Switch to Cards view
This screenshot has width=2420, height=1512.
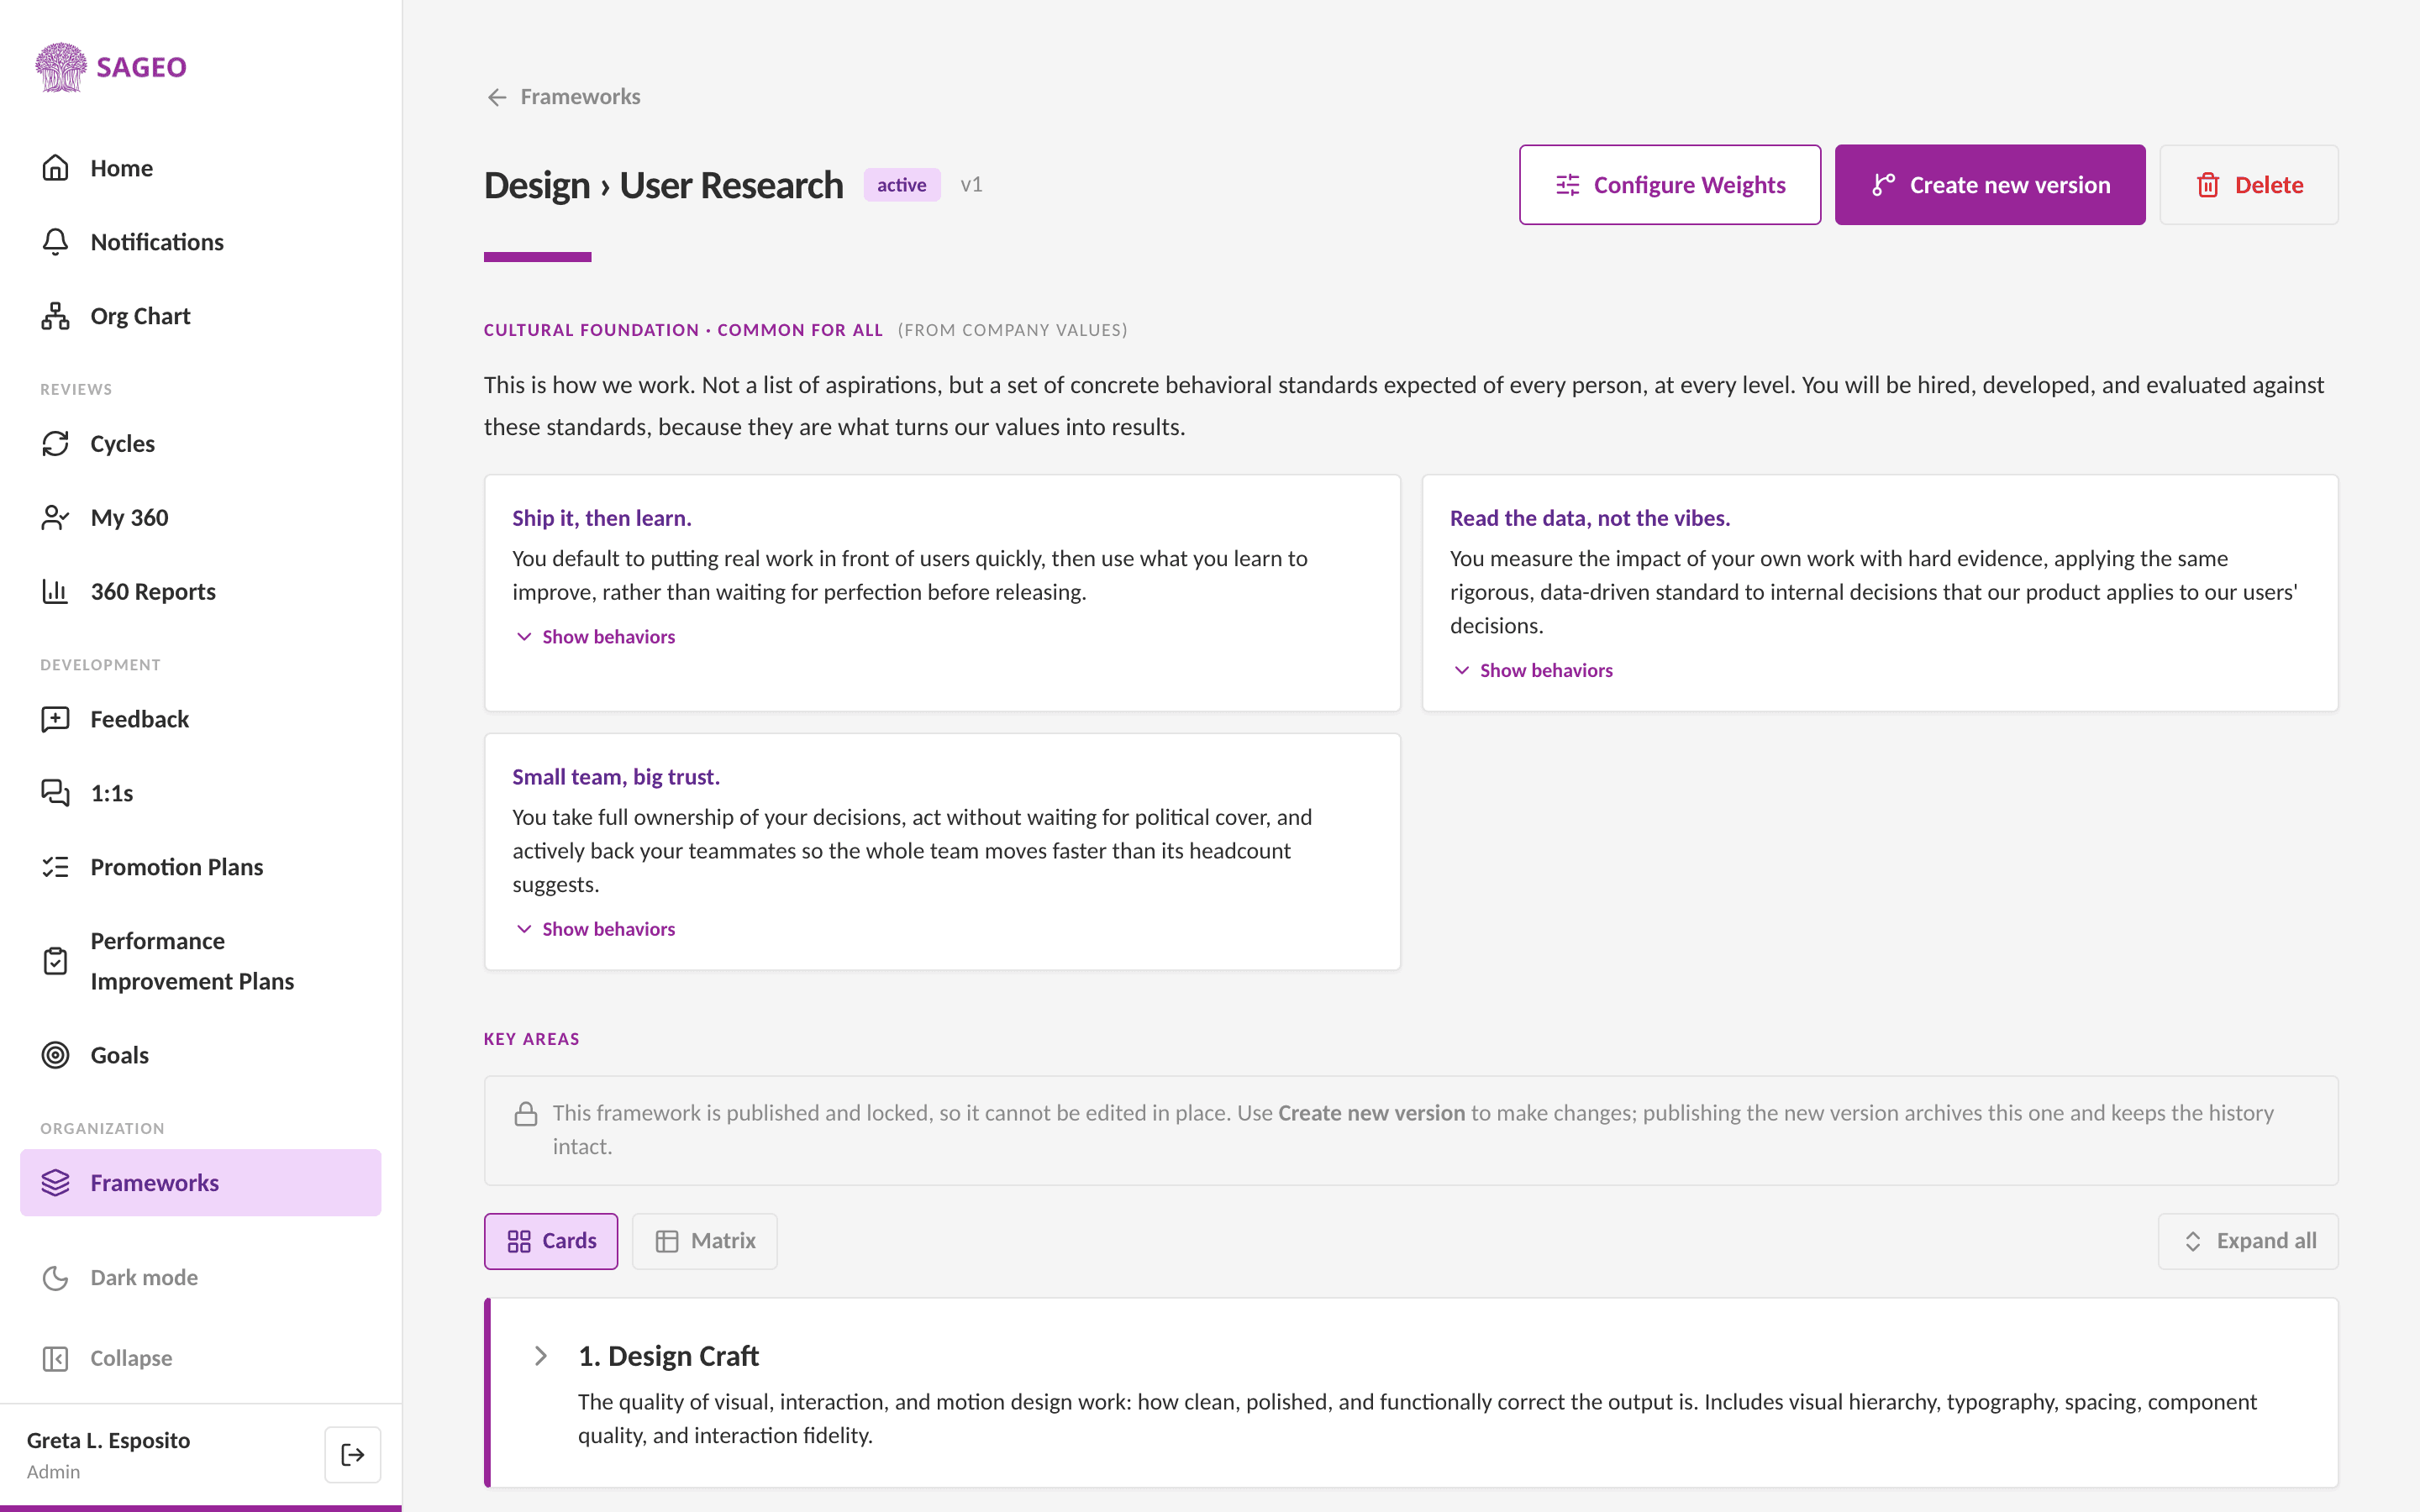click(551, 1241)
